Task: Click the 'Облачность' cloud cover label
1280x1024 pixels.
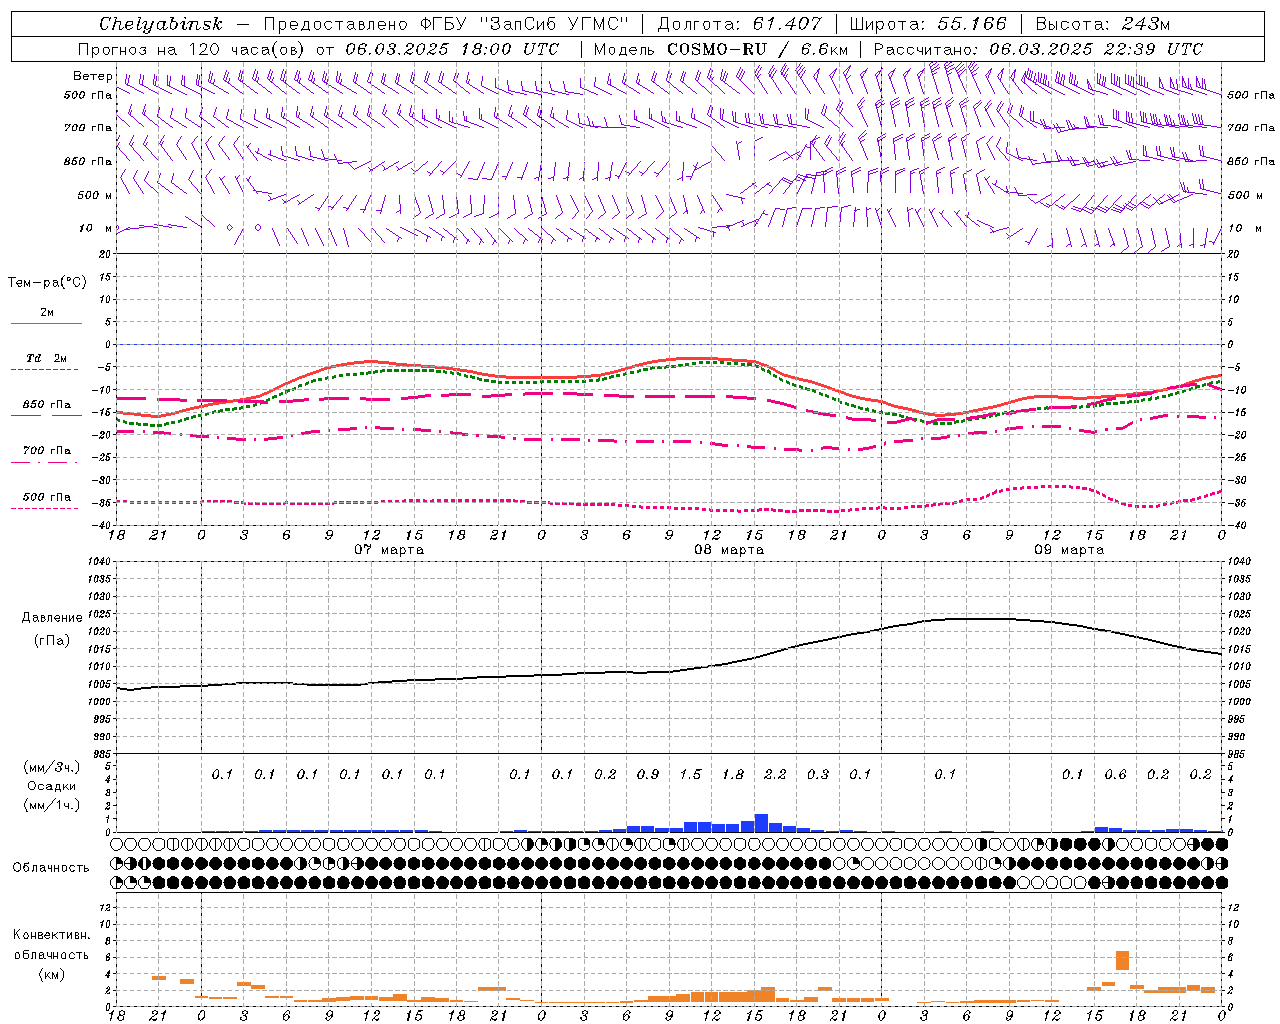Action: 51,867
